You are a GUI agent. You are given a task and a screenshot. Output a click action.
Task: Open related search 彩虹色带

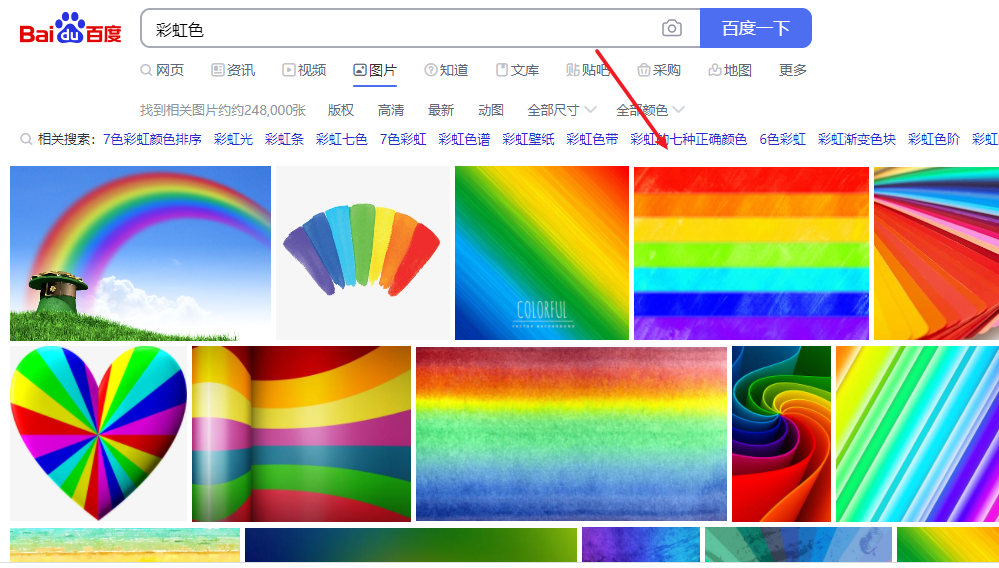tap(592, 139)
